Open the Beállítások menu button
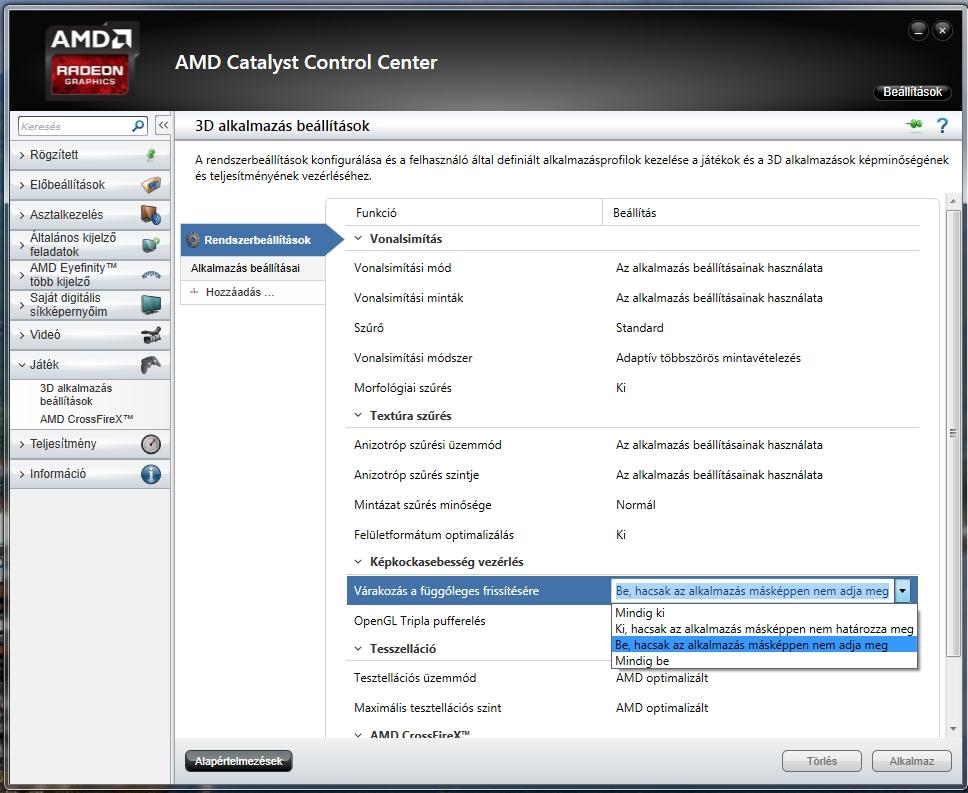968x793 pixels. tap(912, 92)
